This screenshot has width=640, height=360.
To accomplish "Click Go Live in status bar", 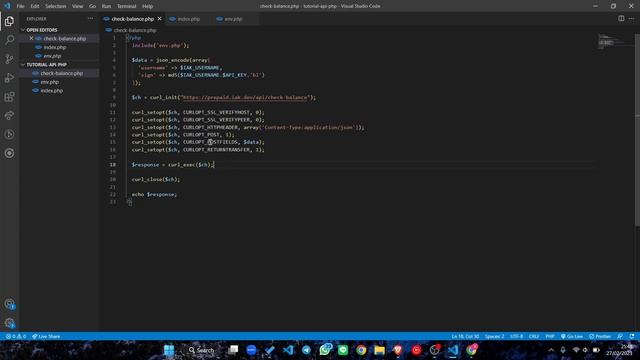I will 572,336.
